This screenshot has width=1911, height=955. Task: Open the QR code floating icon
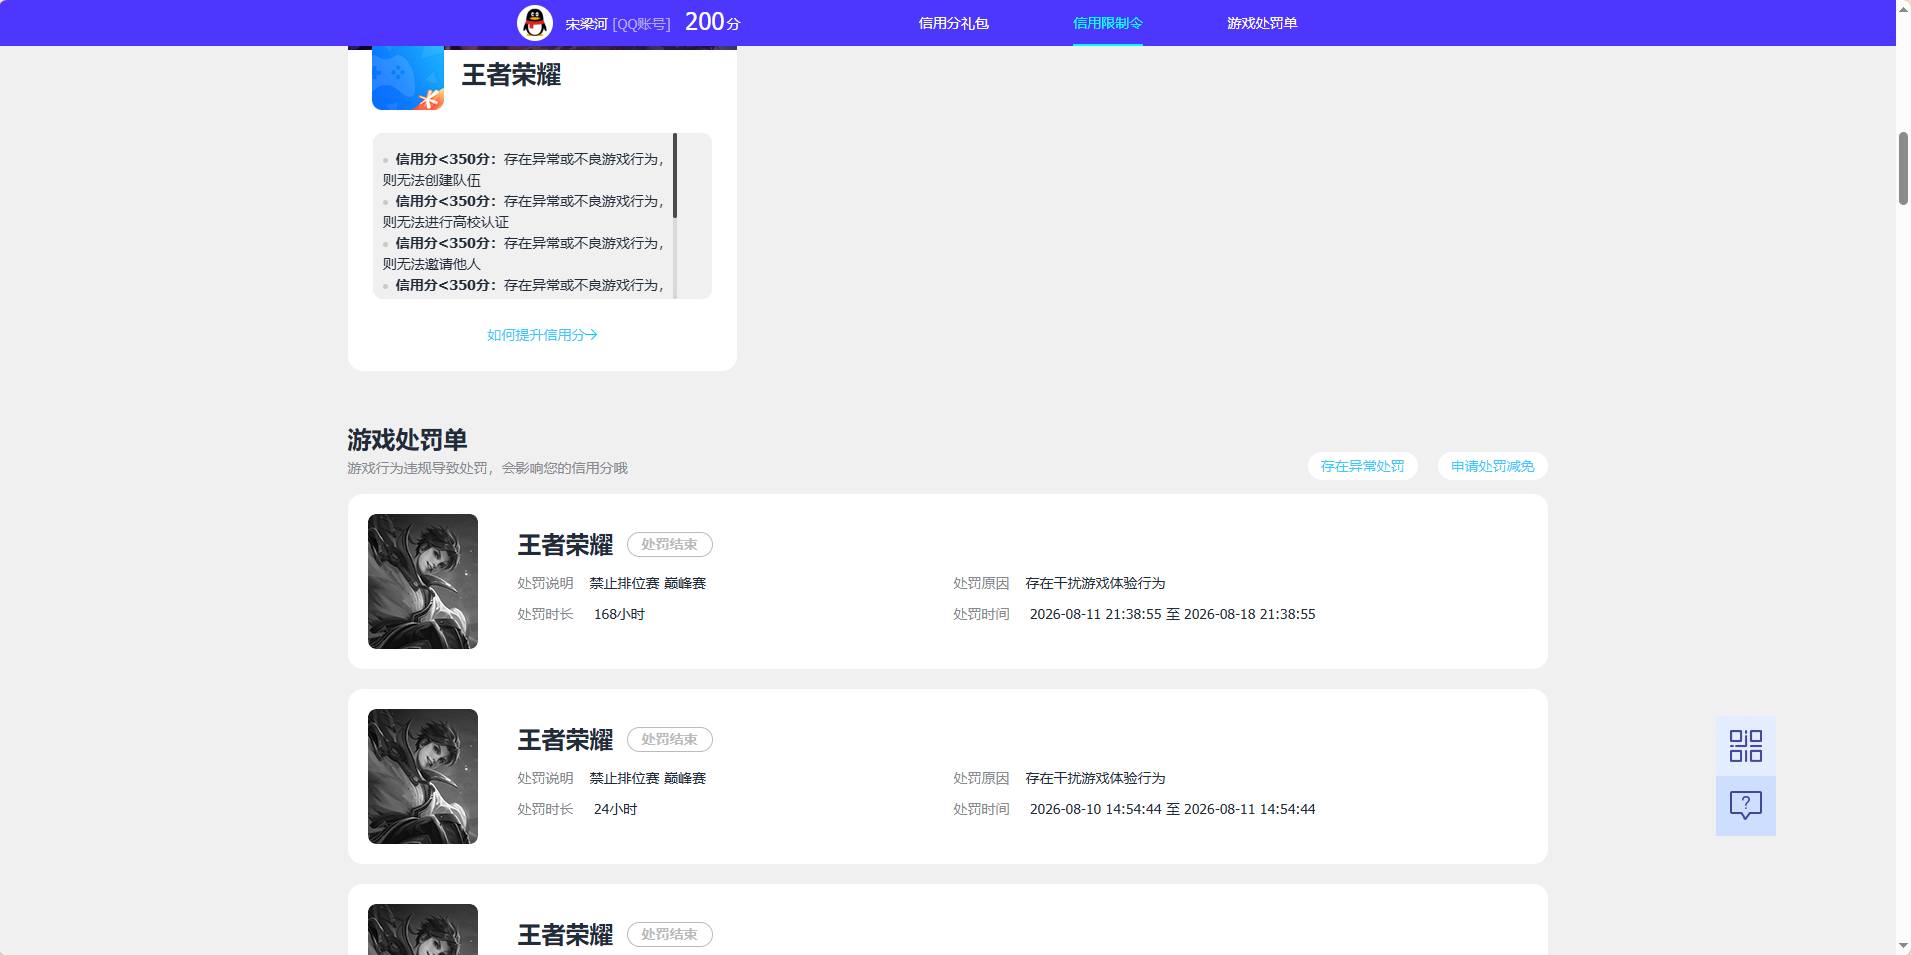click(1746, 746)
